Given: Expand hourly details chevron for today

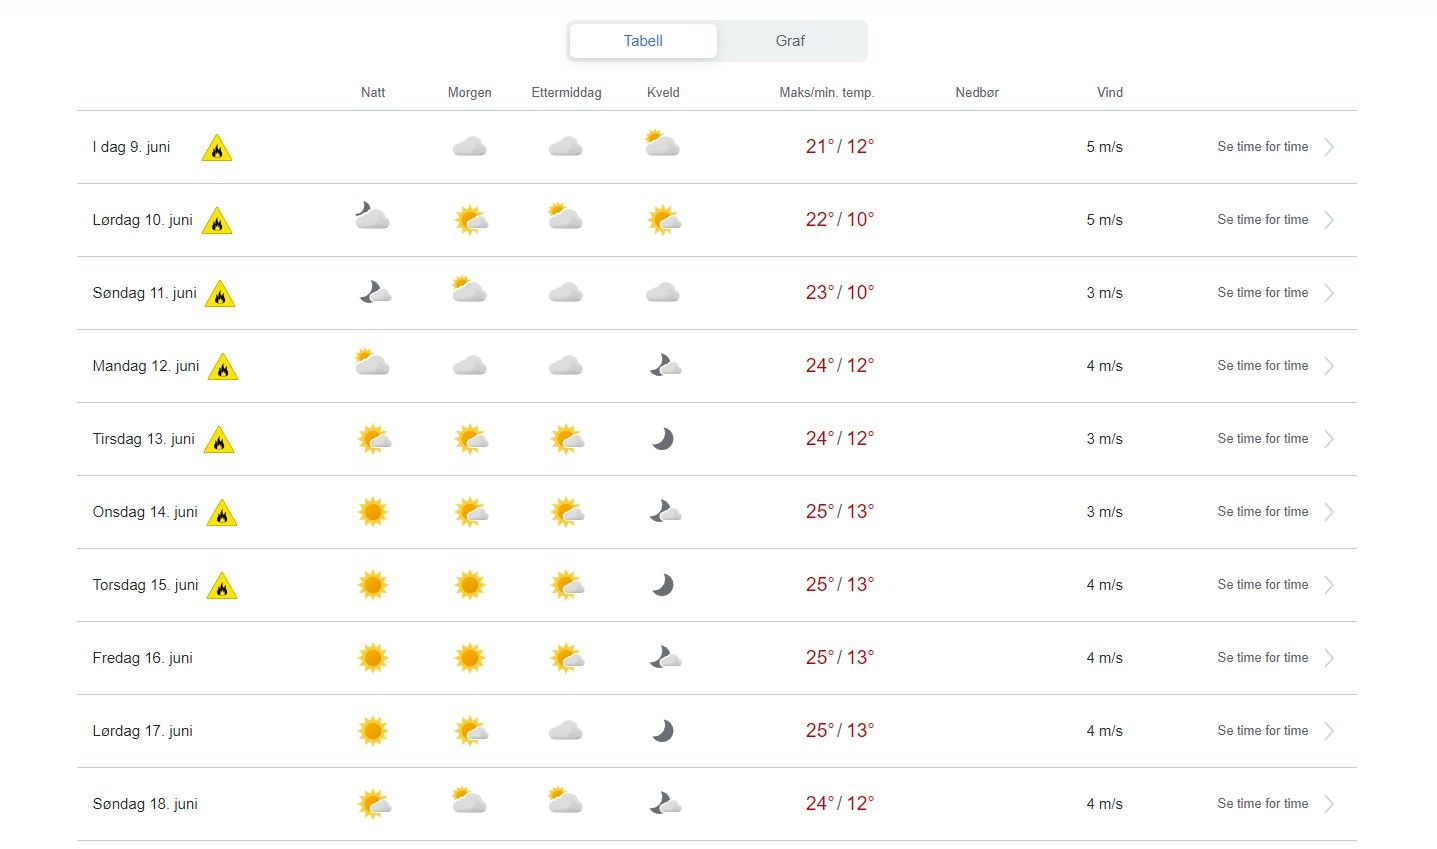Looking at the screenshot, I should [1329, 147].
